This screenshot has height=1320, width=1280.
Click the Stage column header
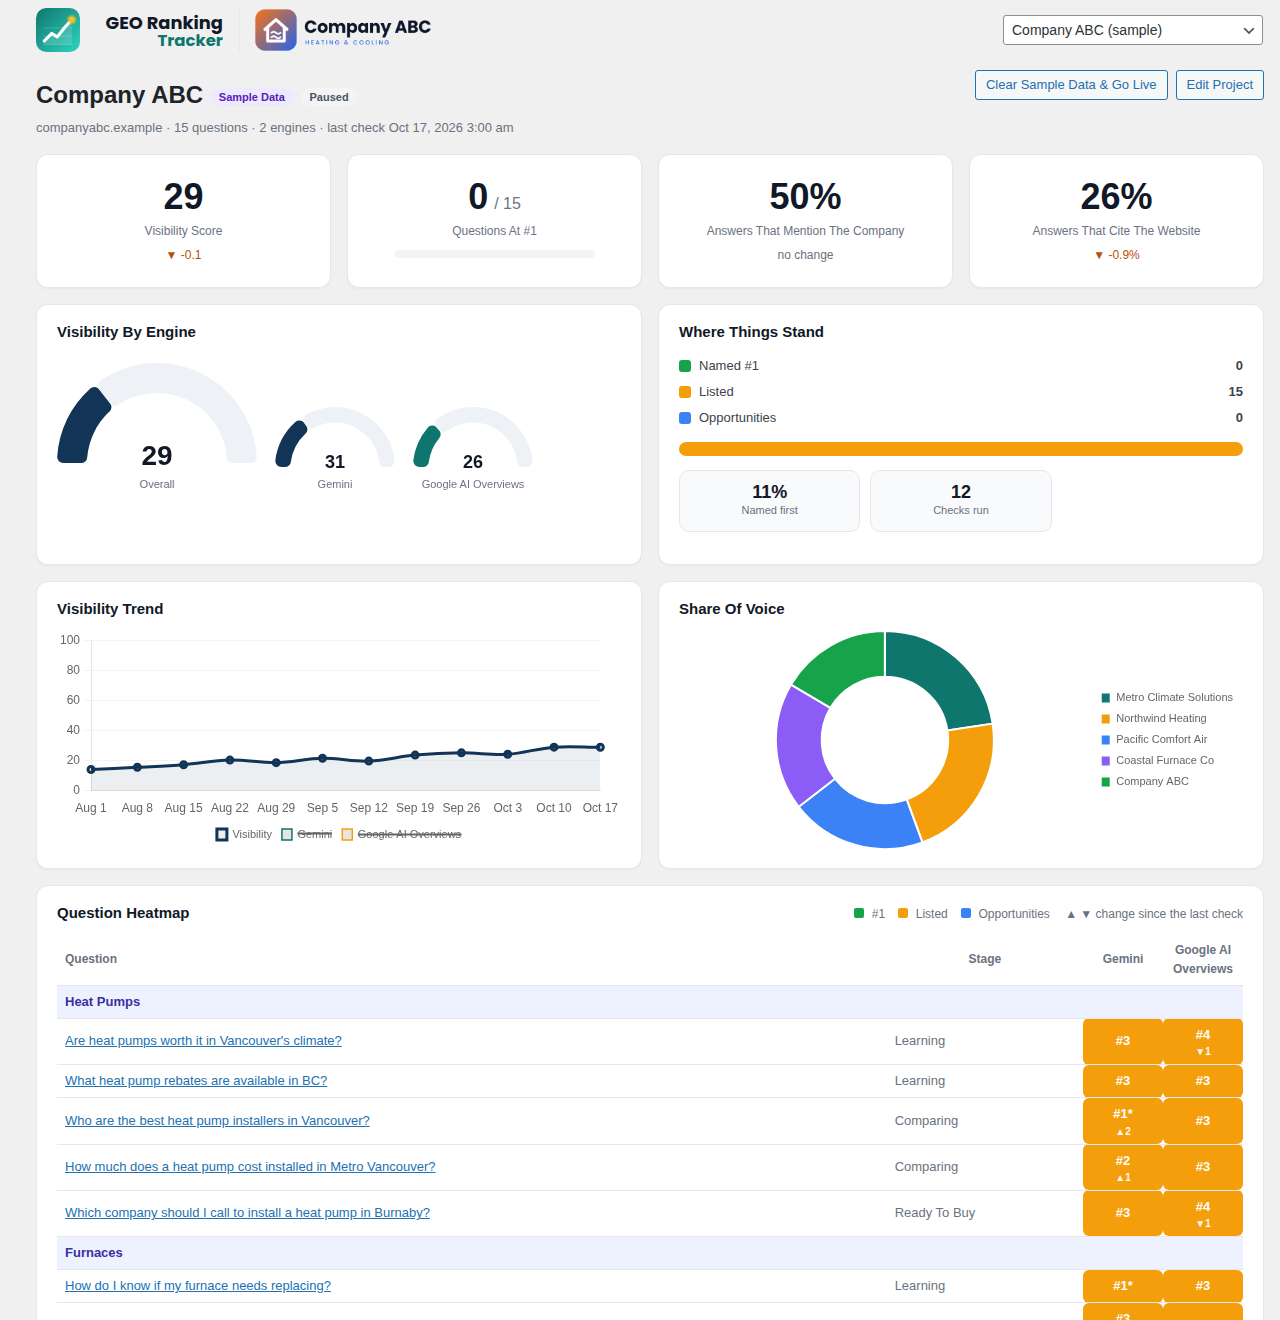(985, 959)
